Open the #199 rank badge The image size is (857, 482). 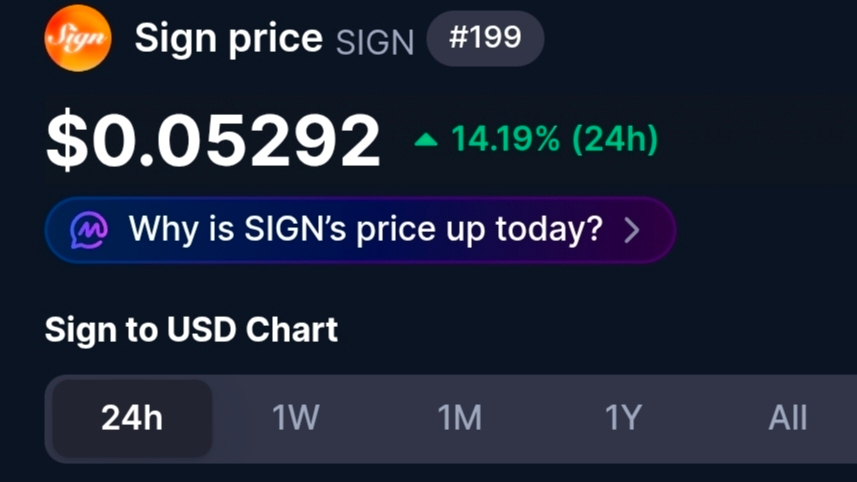pos(485,38)
